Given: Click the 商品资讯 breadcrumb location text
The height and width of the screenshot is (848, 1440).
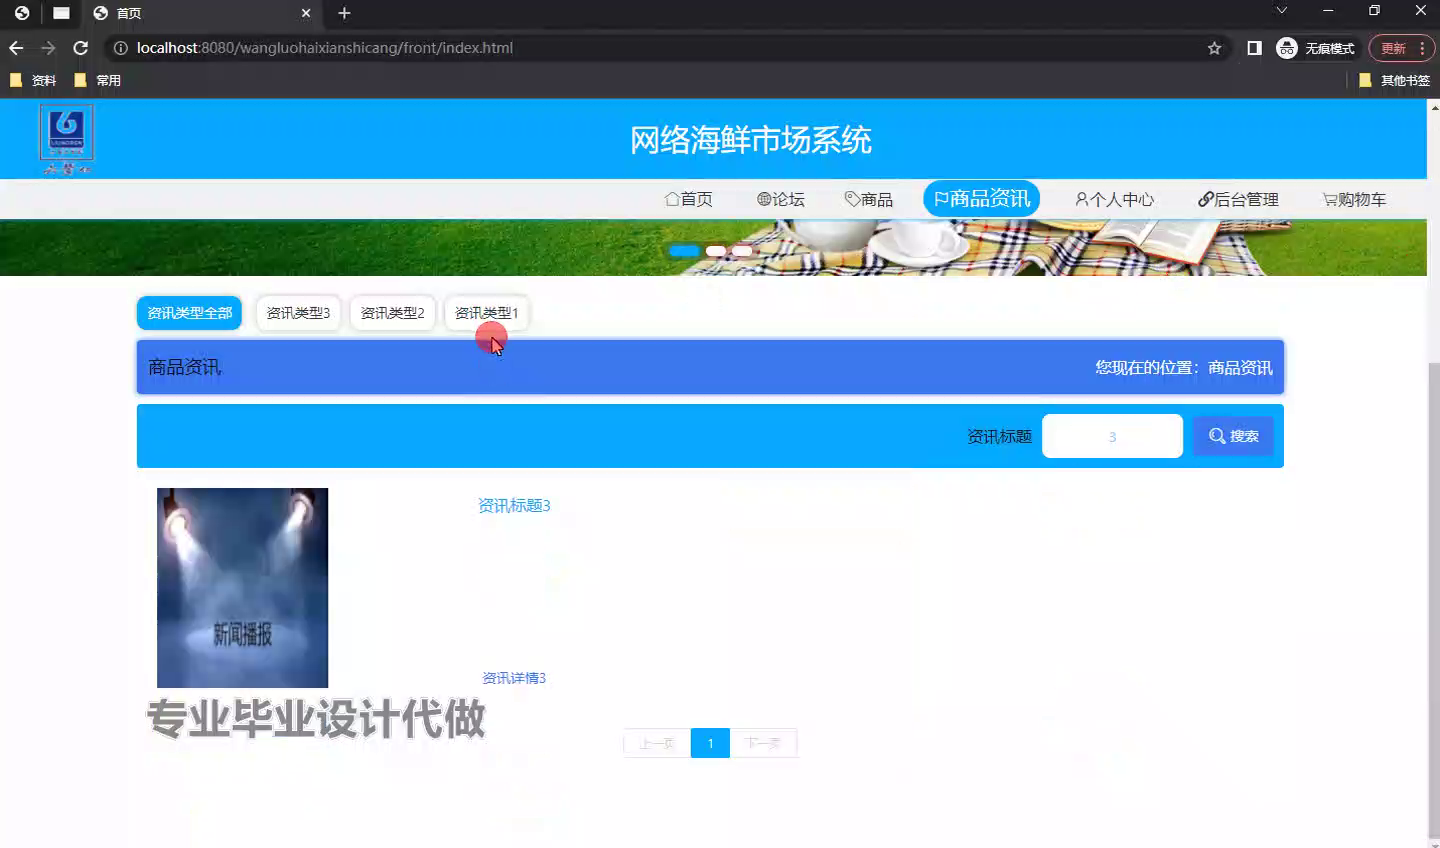Looking at the screenshot, I should (1240, 368).
